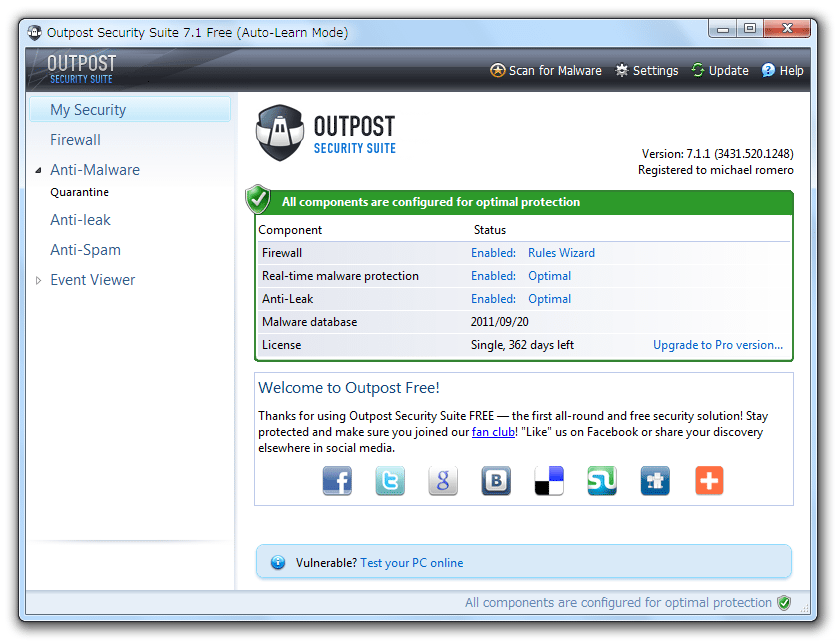The height and width of the screenshot is (642, 839).
Task: Open the Event Viewer sidebar section
Action: click(x=93, y=280)
